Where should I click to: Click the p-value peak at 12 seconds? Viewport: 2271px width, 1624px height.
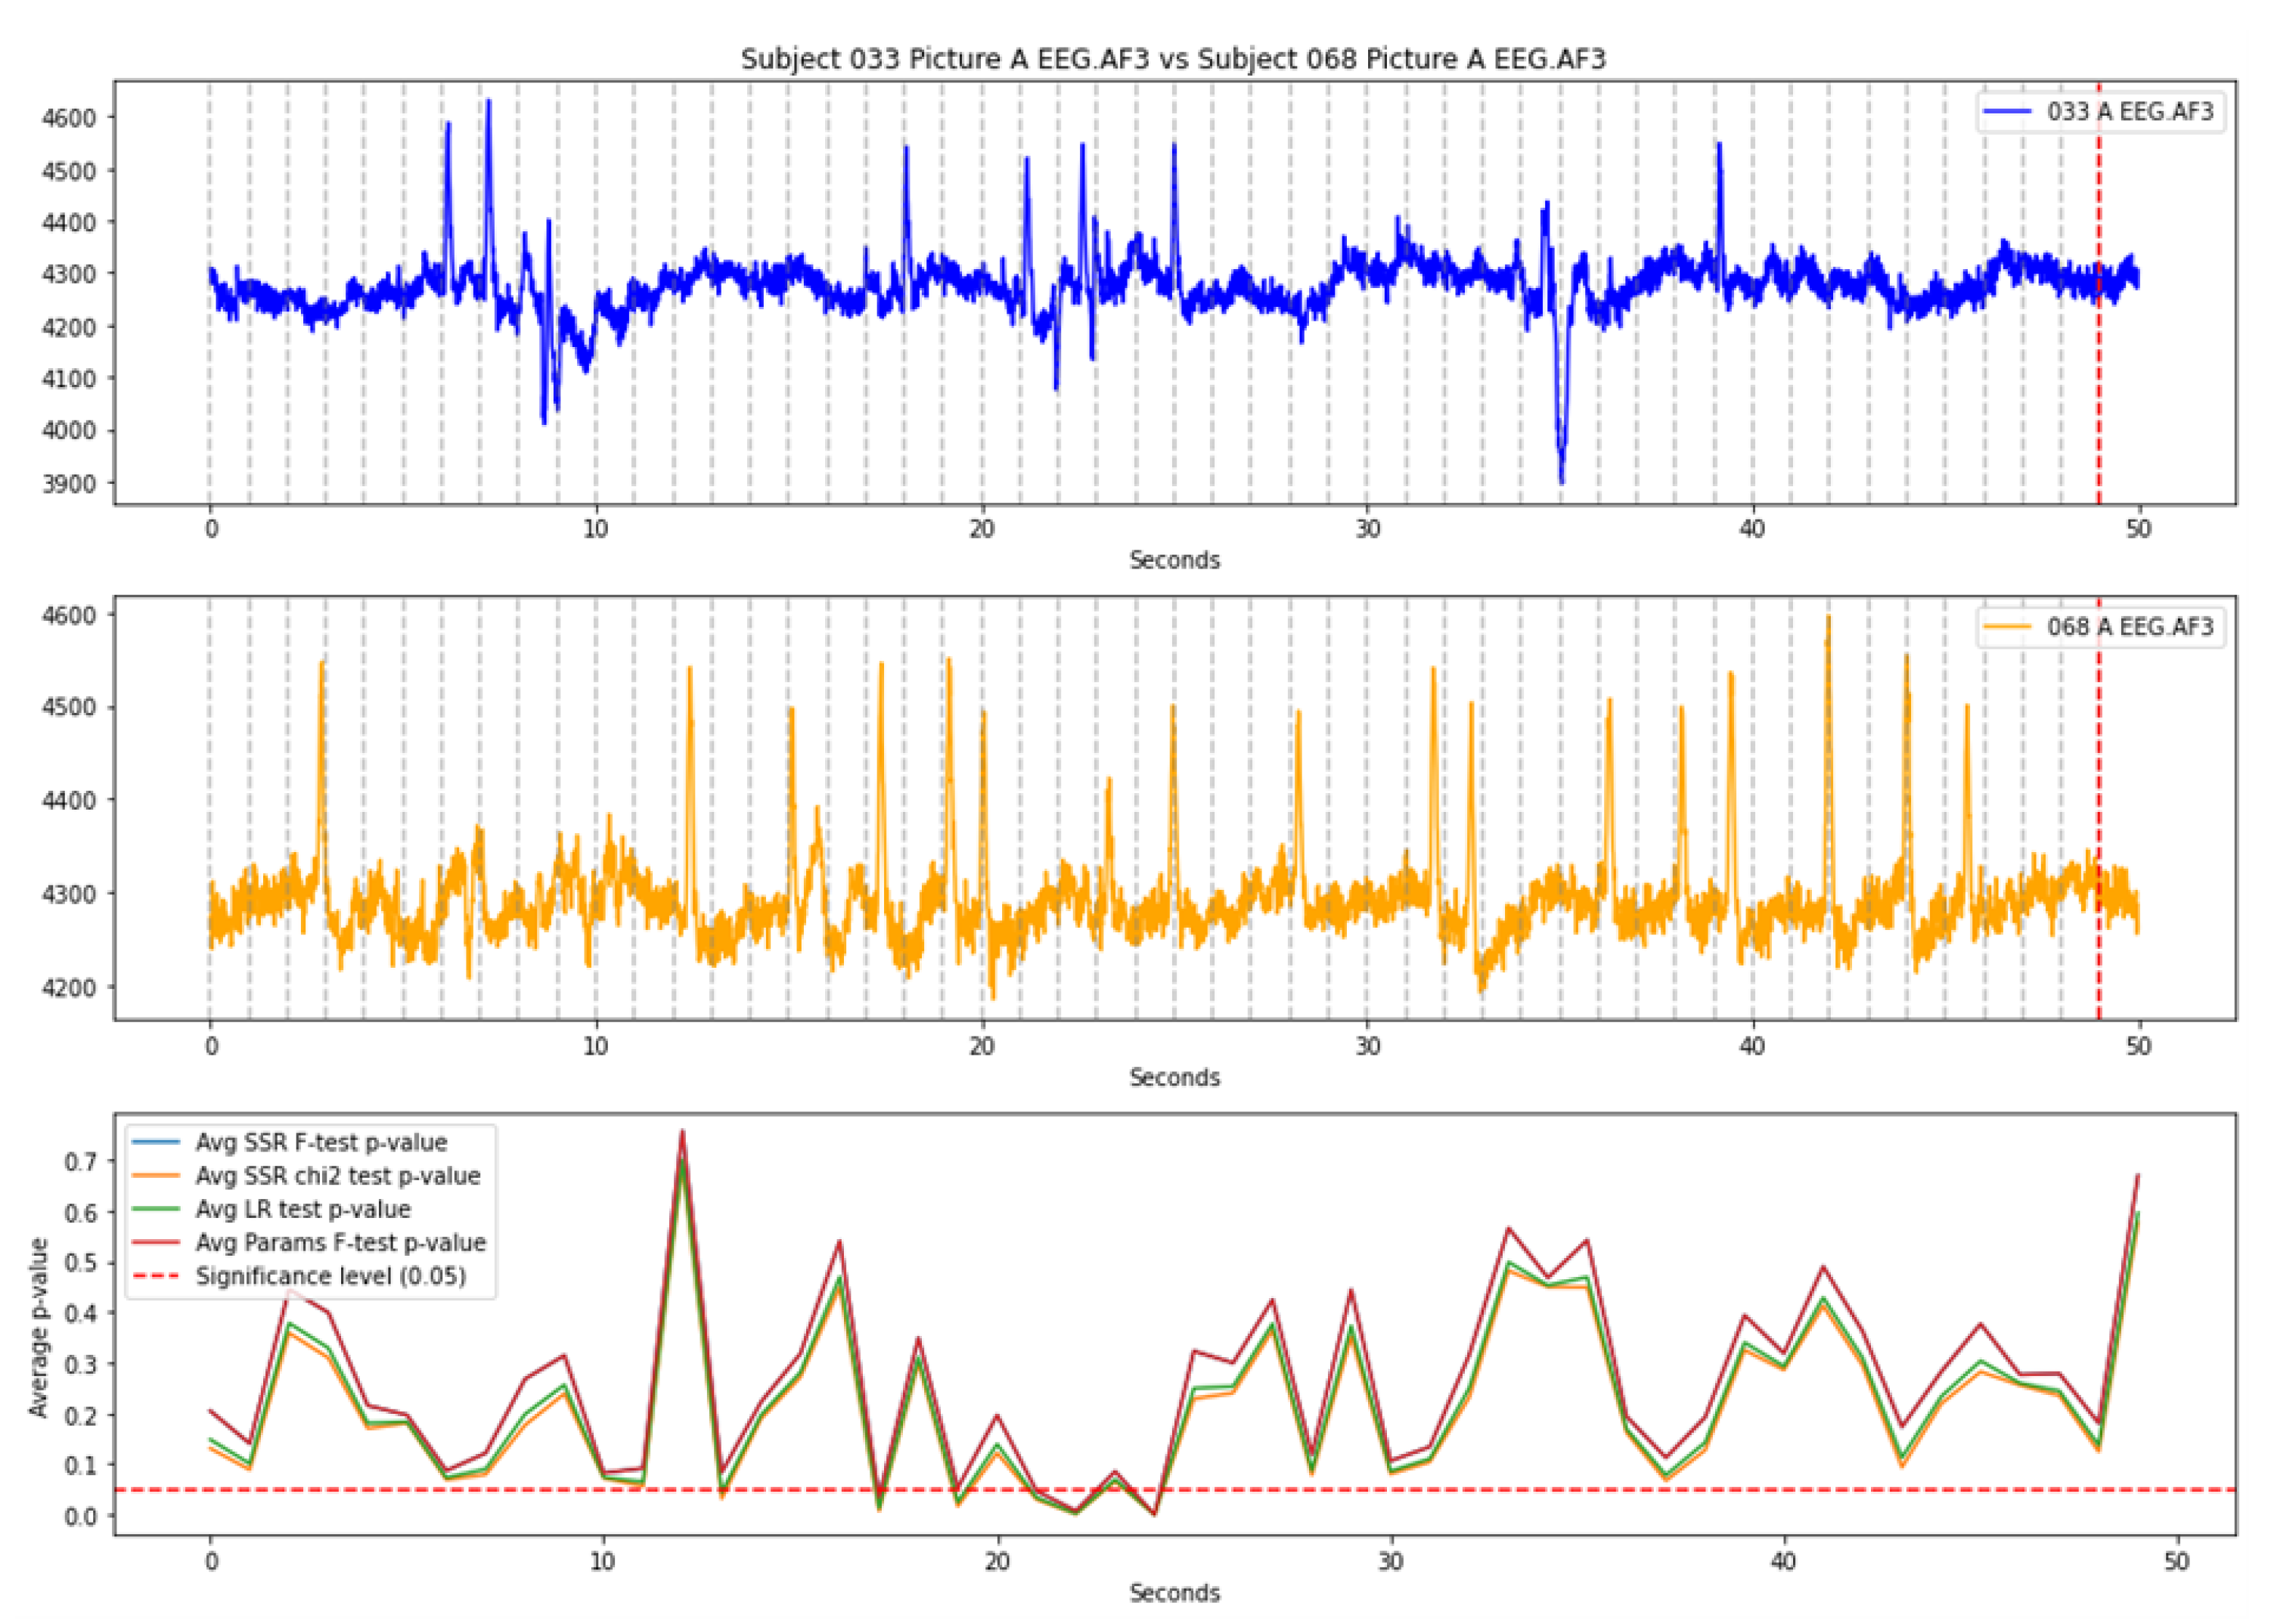pyautogui.click(x=682, y=1133)
